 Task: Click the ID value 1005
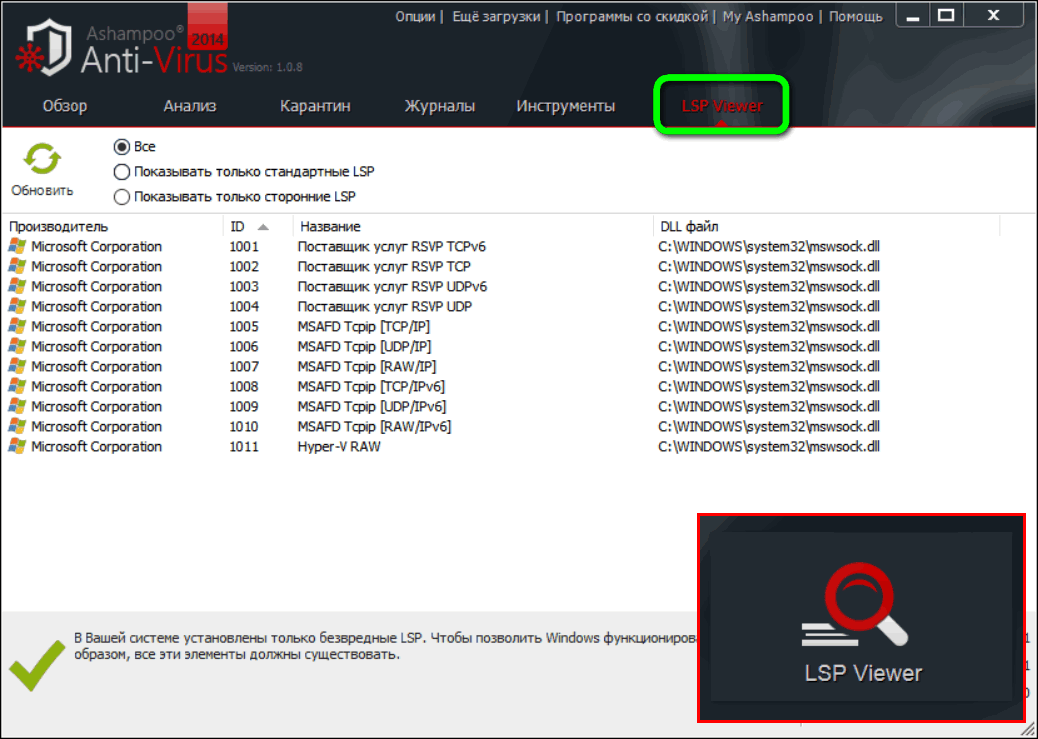click(244, 326)
